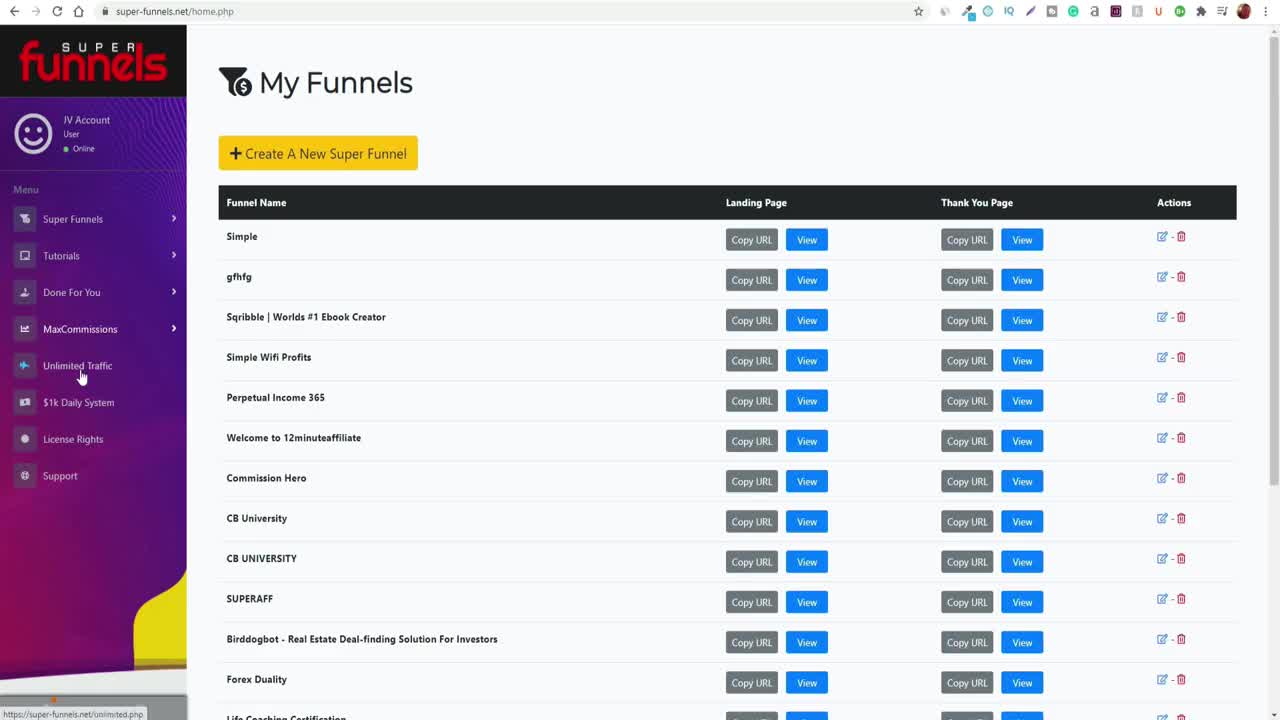This screenshot has width=1280, height=720.
Task: Create a new Super Funnel
Action: point(318,153)
